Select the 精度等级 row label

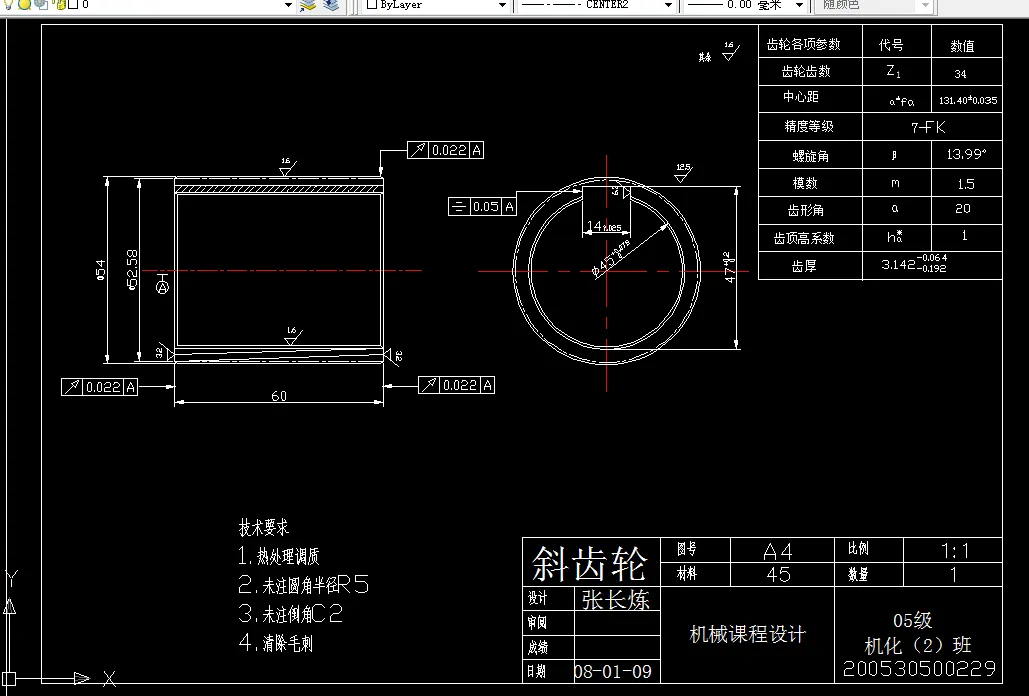point(808,126)
